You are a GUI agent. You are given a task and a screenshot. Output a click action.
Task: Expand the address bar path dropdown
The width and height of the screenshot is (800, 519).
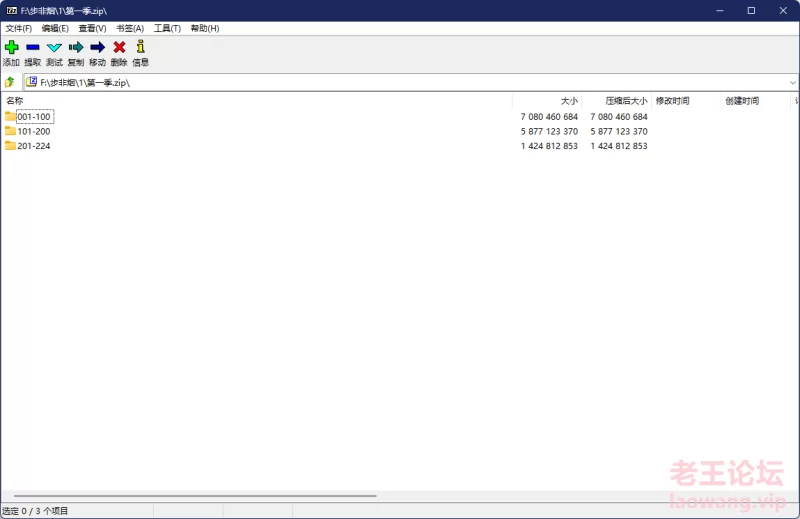coord(792,82)
